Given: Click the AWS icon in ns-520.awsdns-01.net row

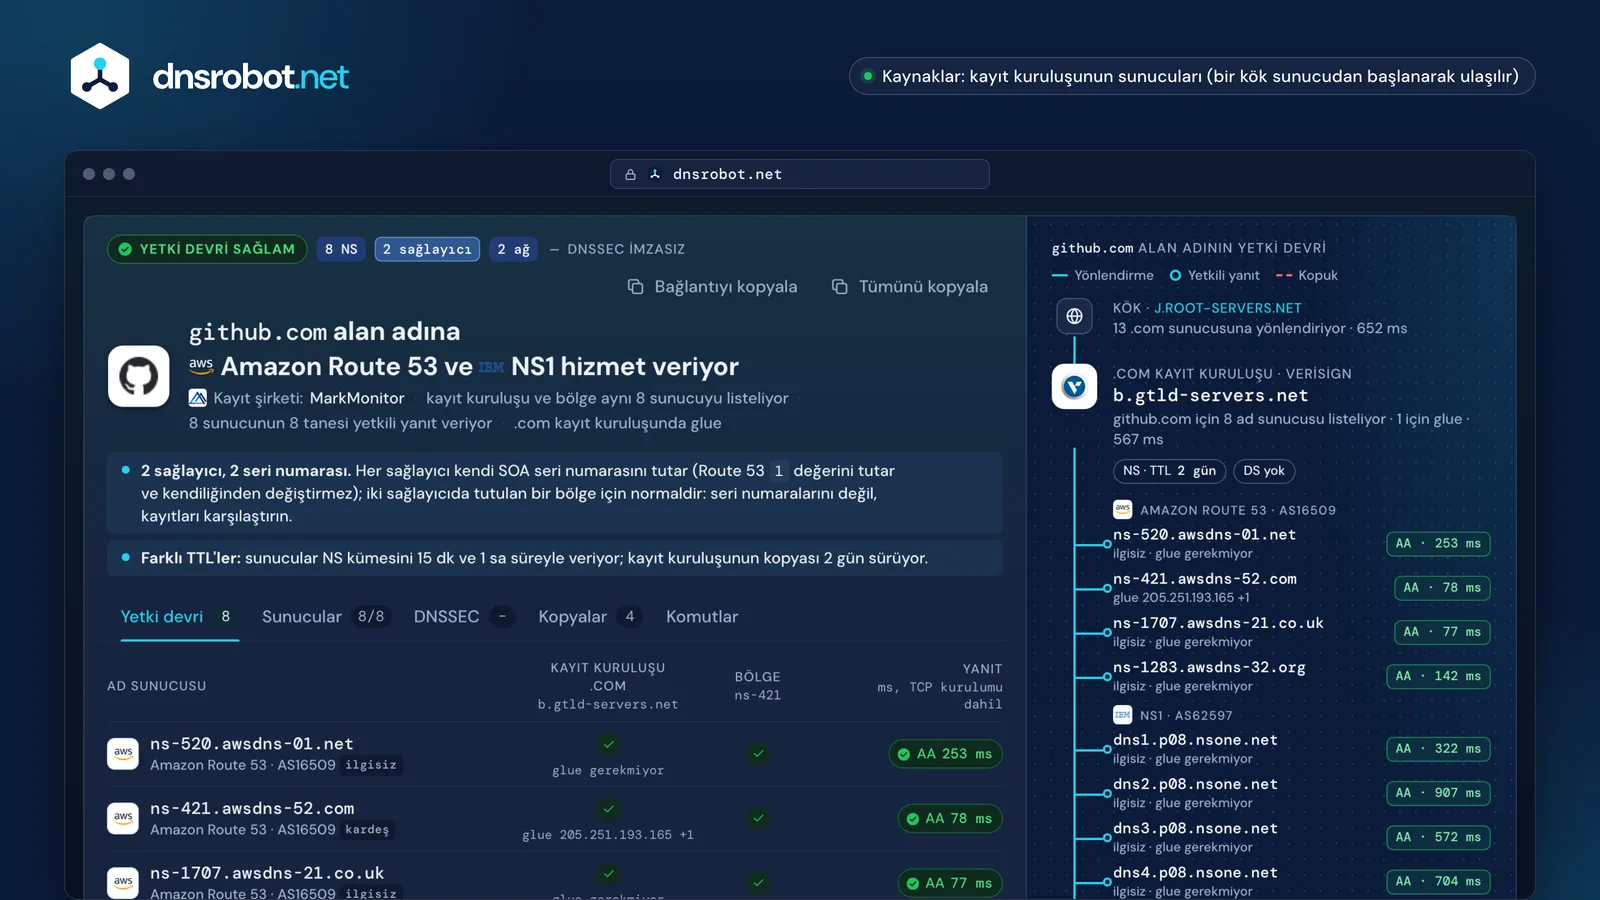Looking at the screenshot, I should coord(123,754).
